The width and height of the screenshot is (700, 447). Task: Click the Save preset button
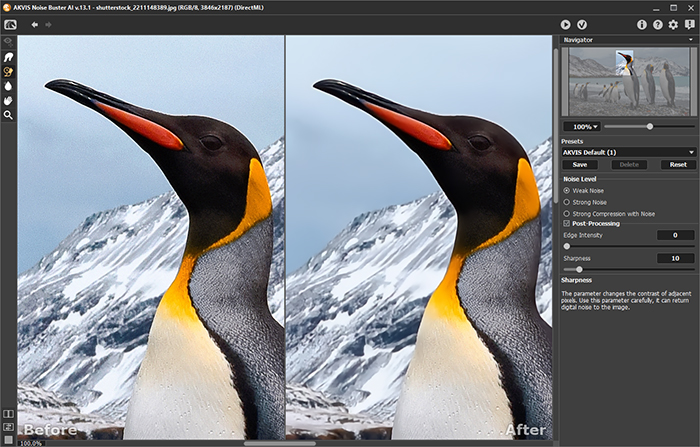point(579,164)
